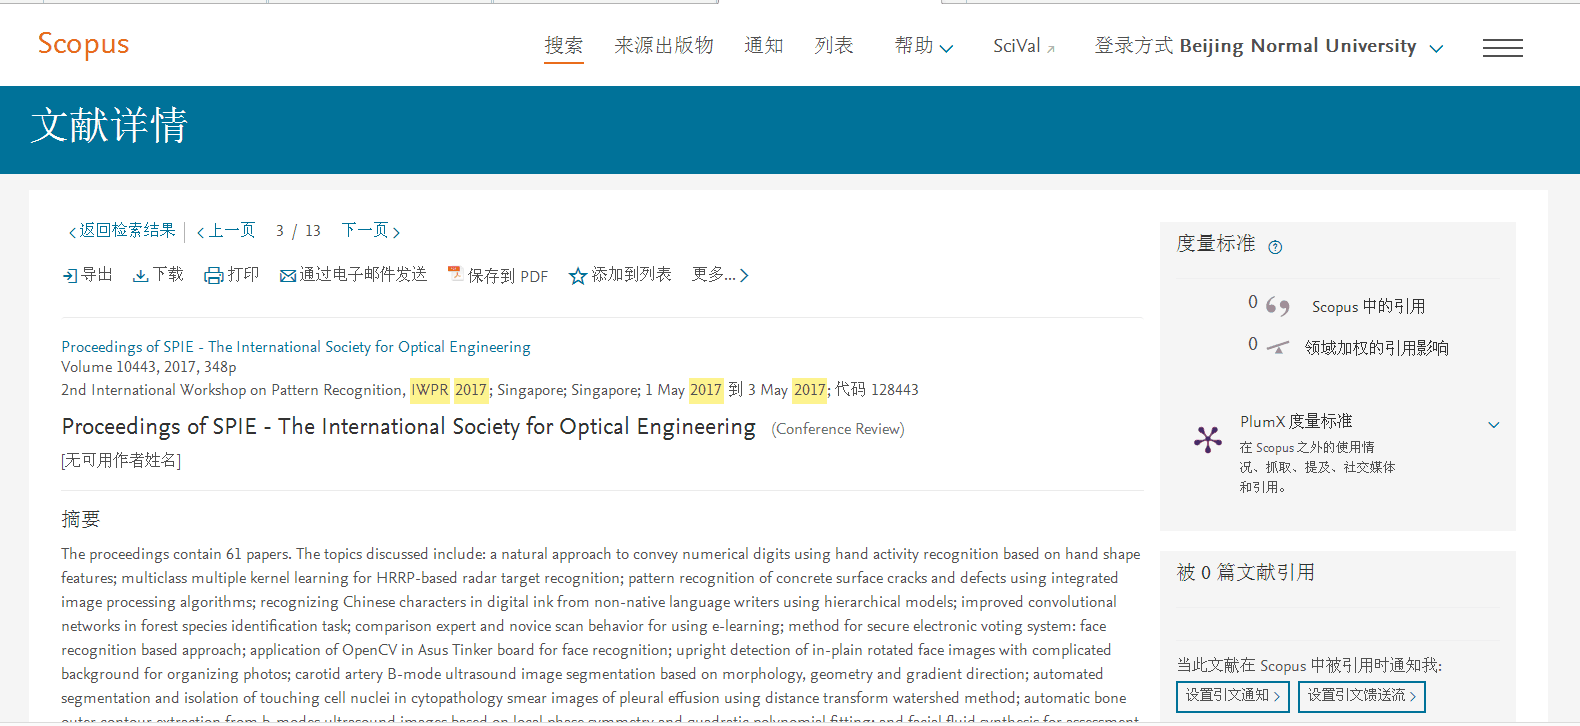Image resolution: width=1580 pixels, height=726 pixels.
Task: Click the Print (打印) icon
Action: coord(213,276)
